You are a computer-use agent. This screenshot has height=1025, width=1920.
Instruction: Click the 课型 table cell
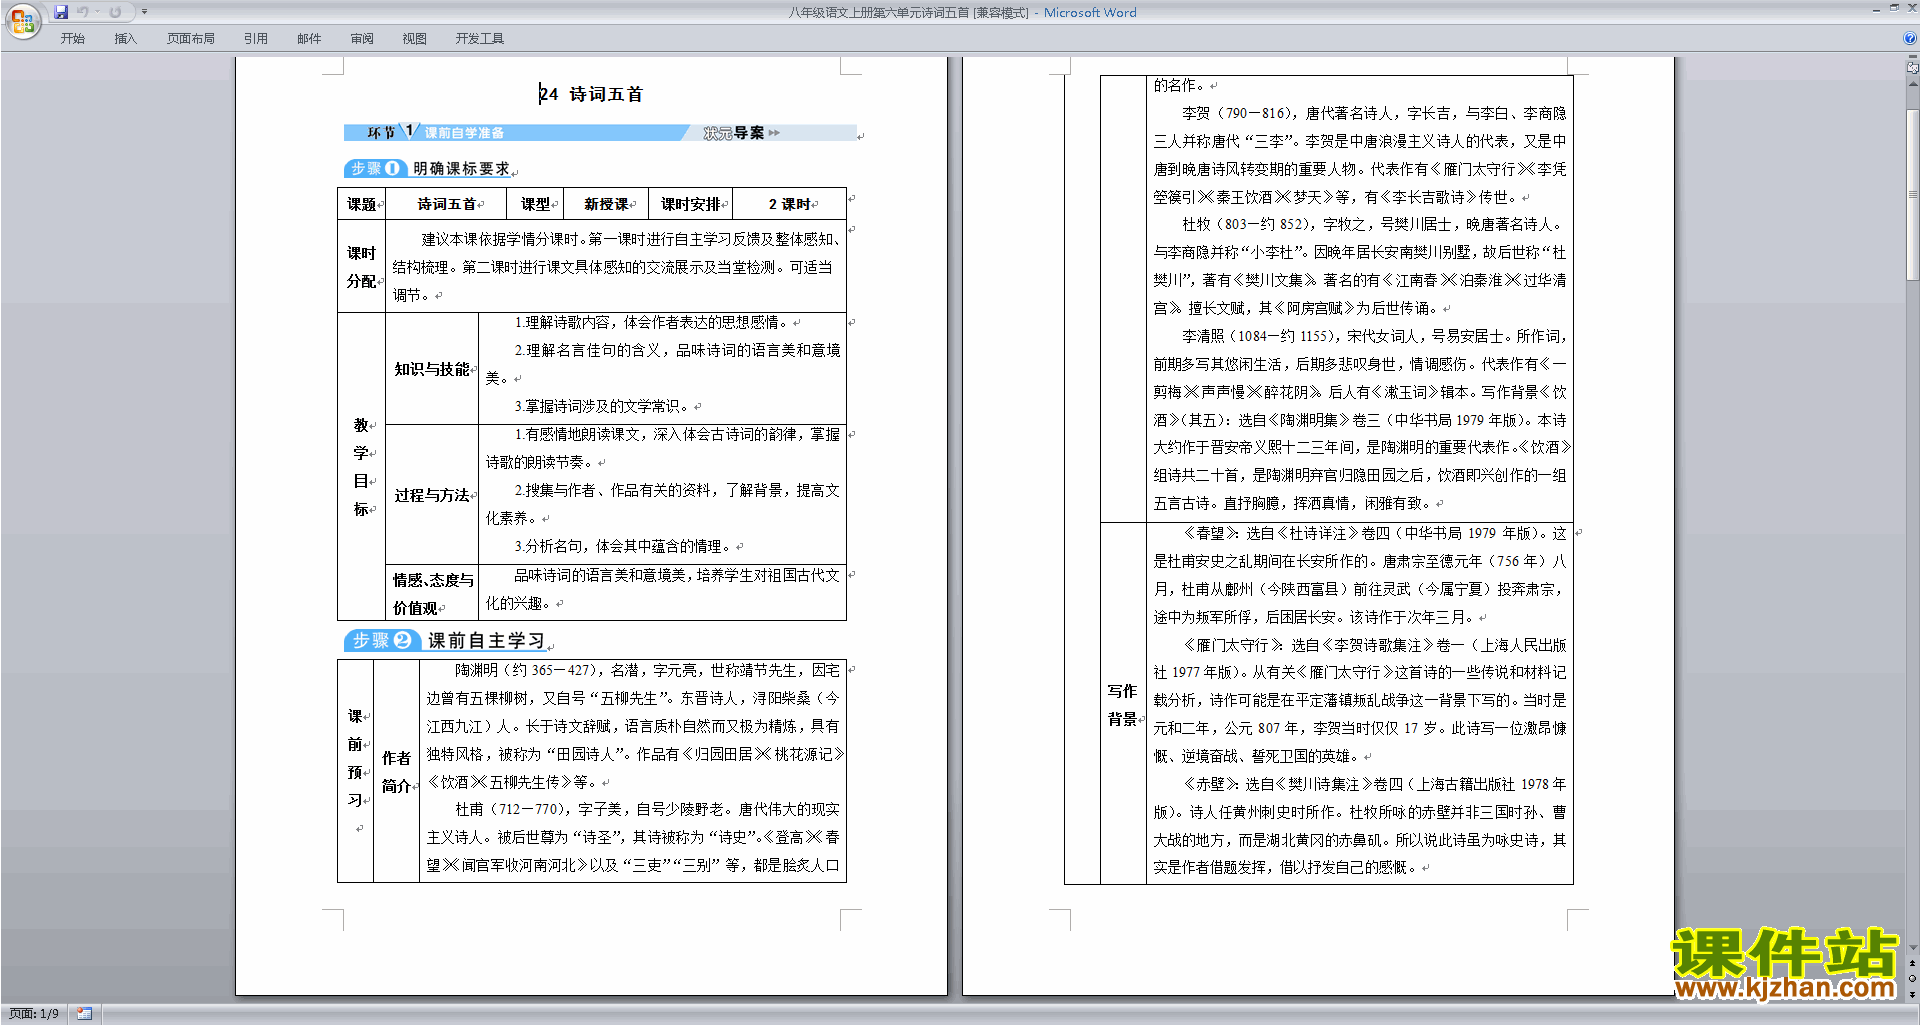point(536,204)
